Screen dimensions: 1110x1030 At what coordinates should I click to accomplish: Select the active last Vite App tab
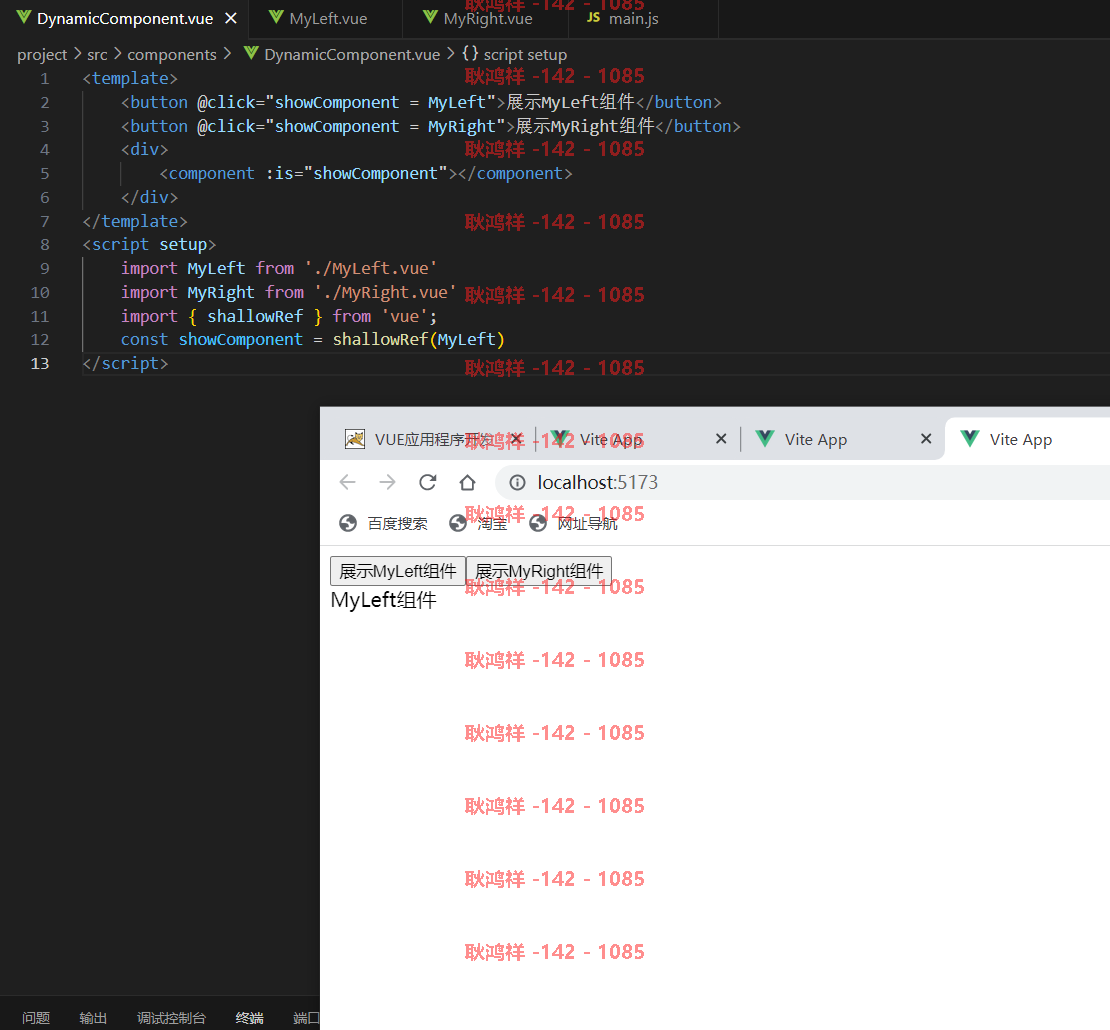1026,440
